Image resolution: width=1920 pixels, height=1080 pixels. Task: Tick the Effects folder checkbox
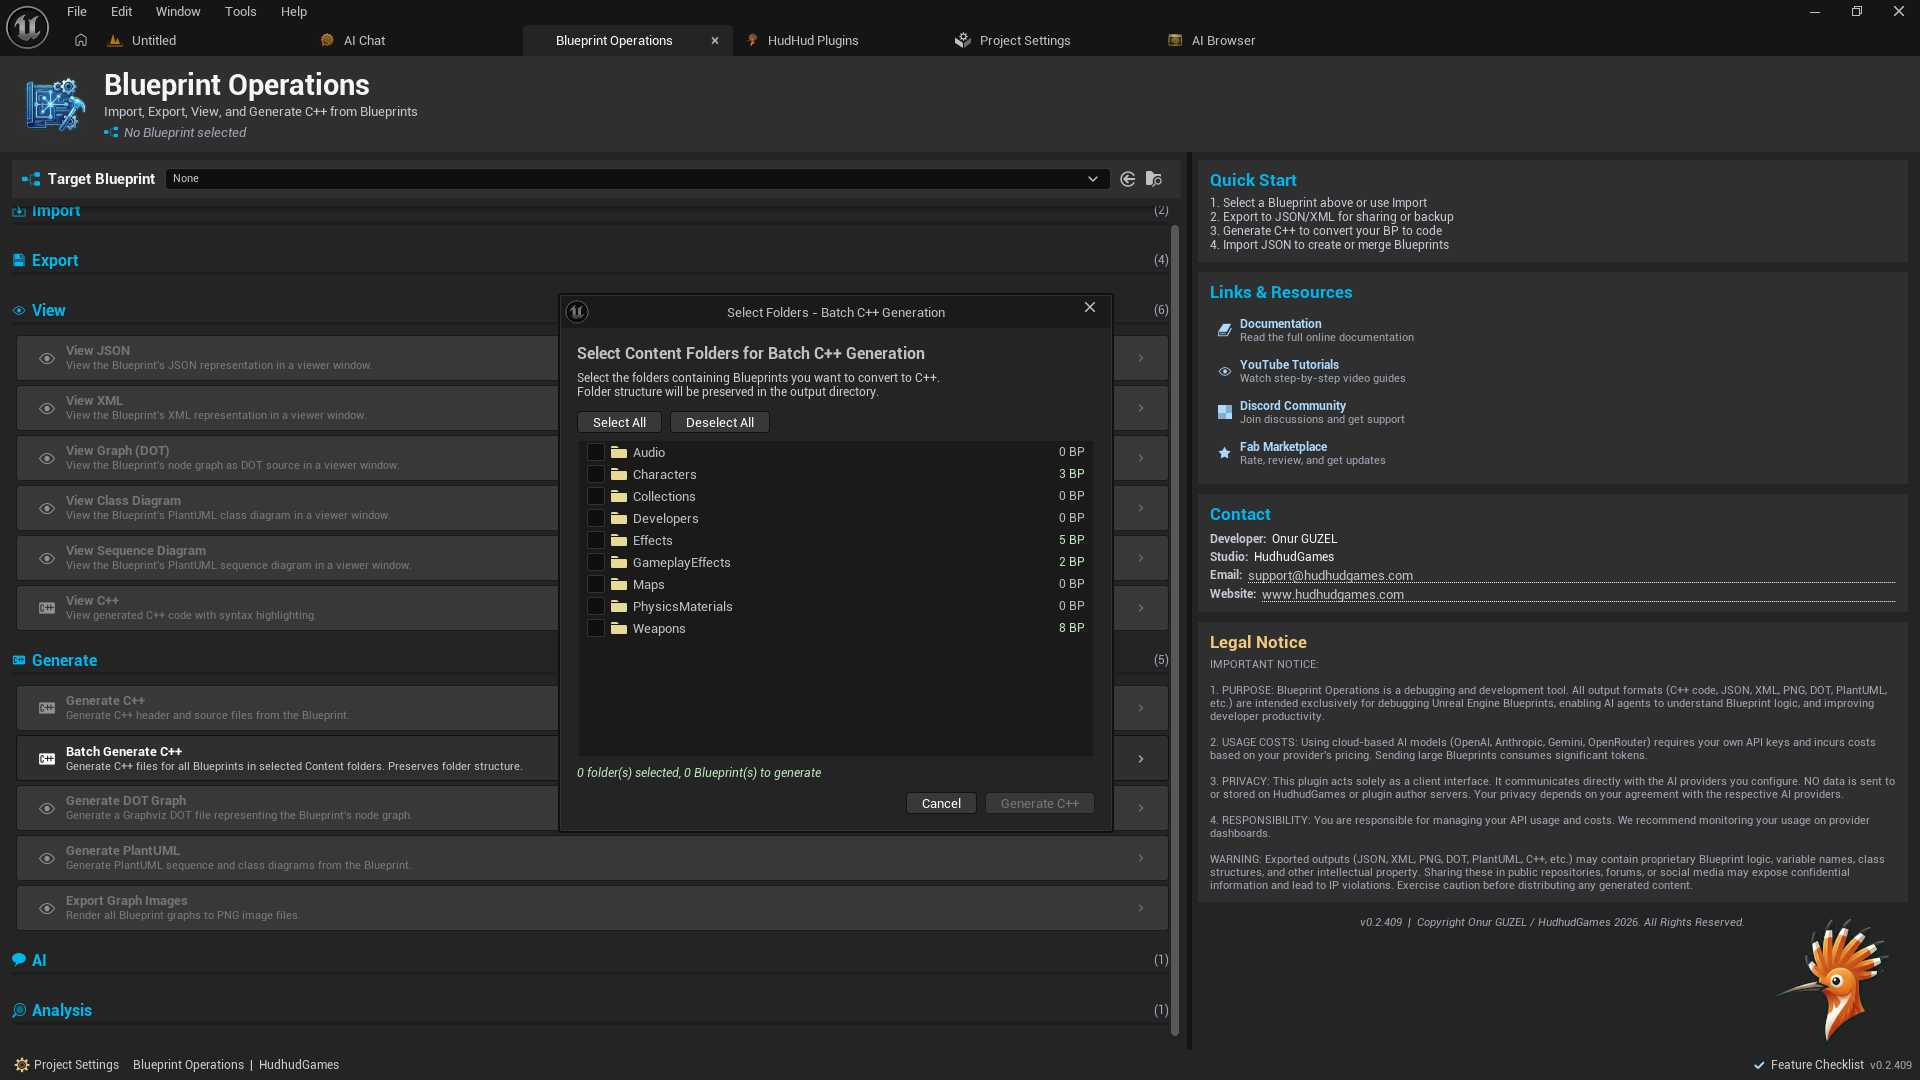[x=596, y=541]
